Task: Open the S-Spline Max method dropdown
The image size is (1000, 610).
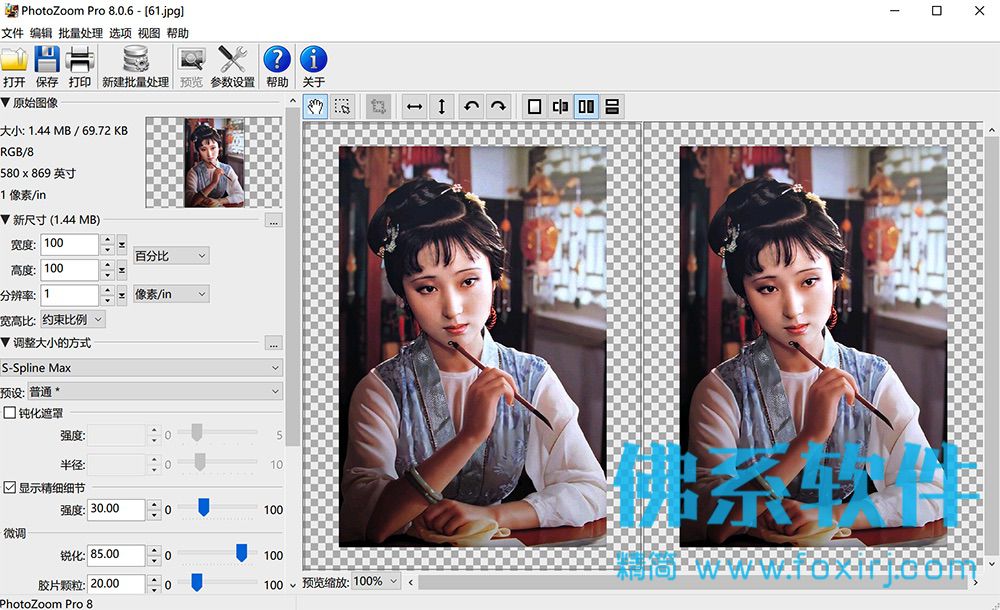Action: tap(141, 368)
